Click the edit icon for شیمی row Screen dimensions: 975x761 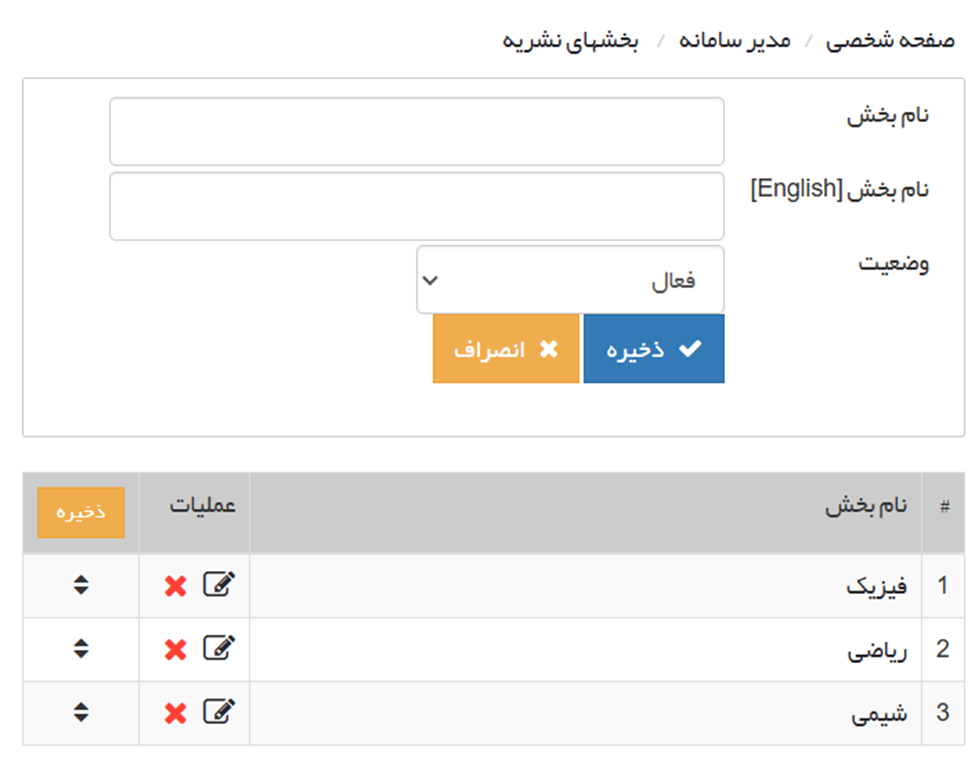click(219, 712)
